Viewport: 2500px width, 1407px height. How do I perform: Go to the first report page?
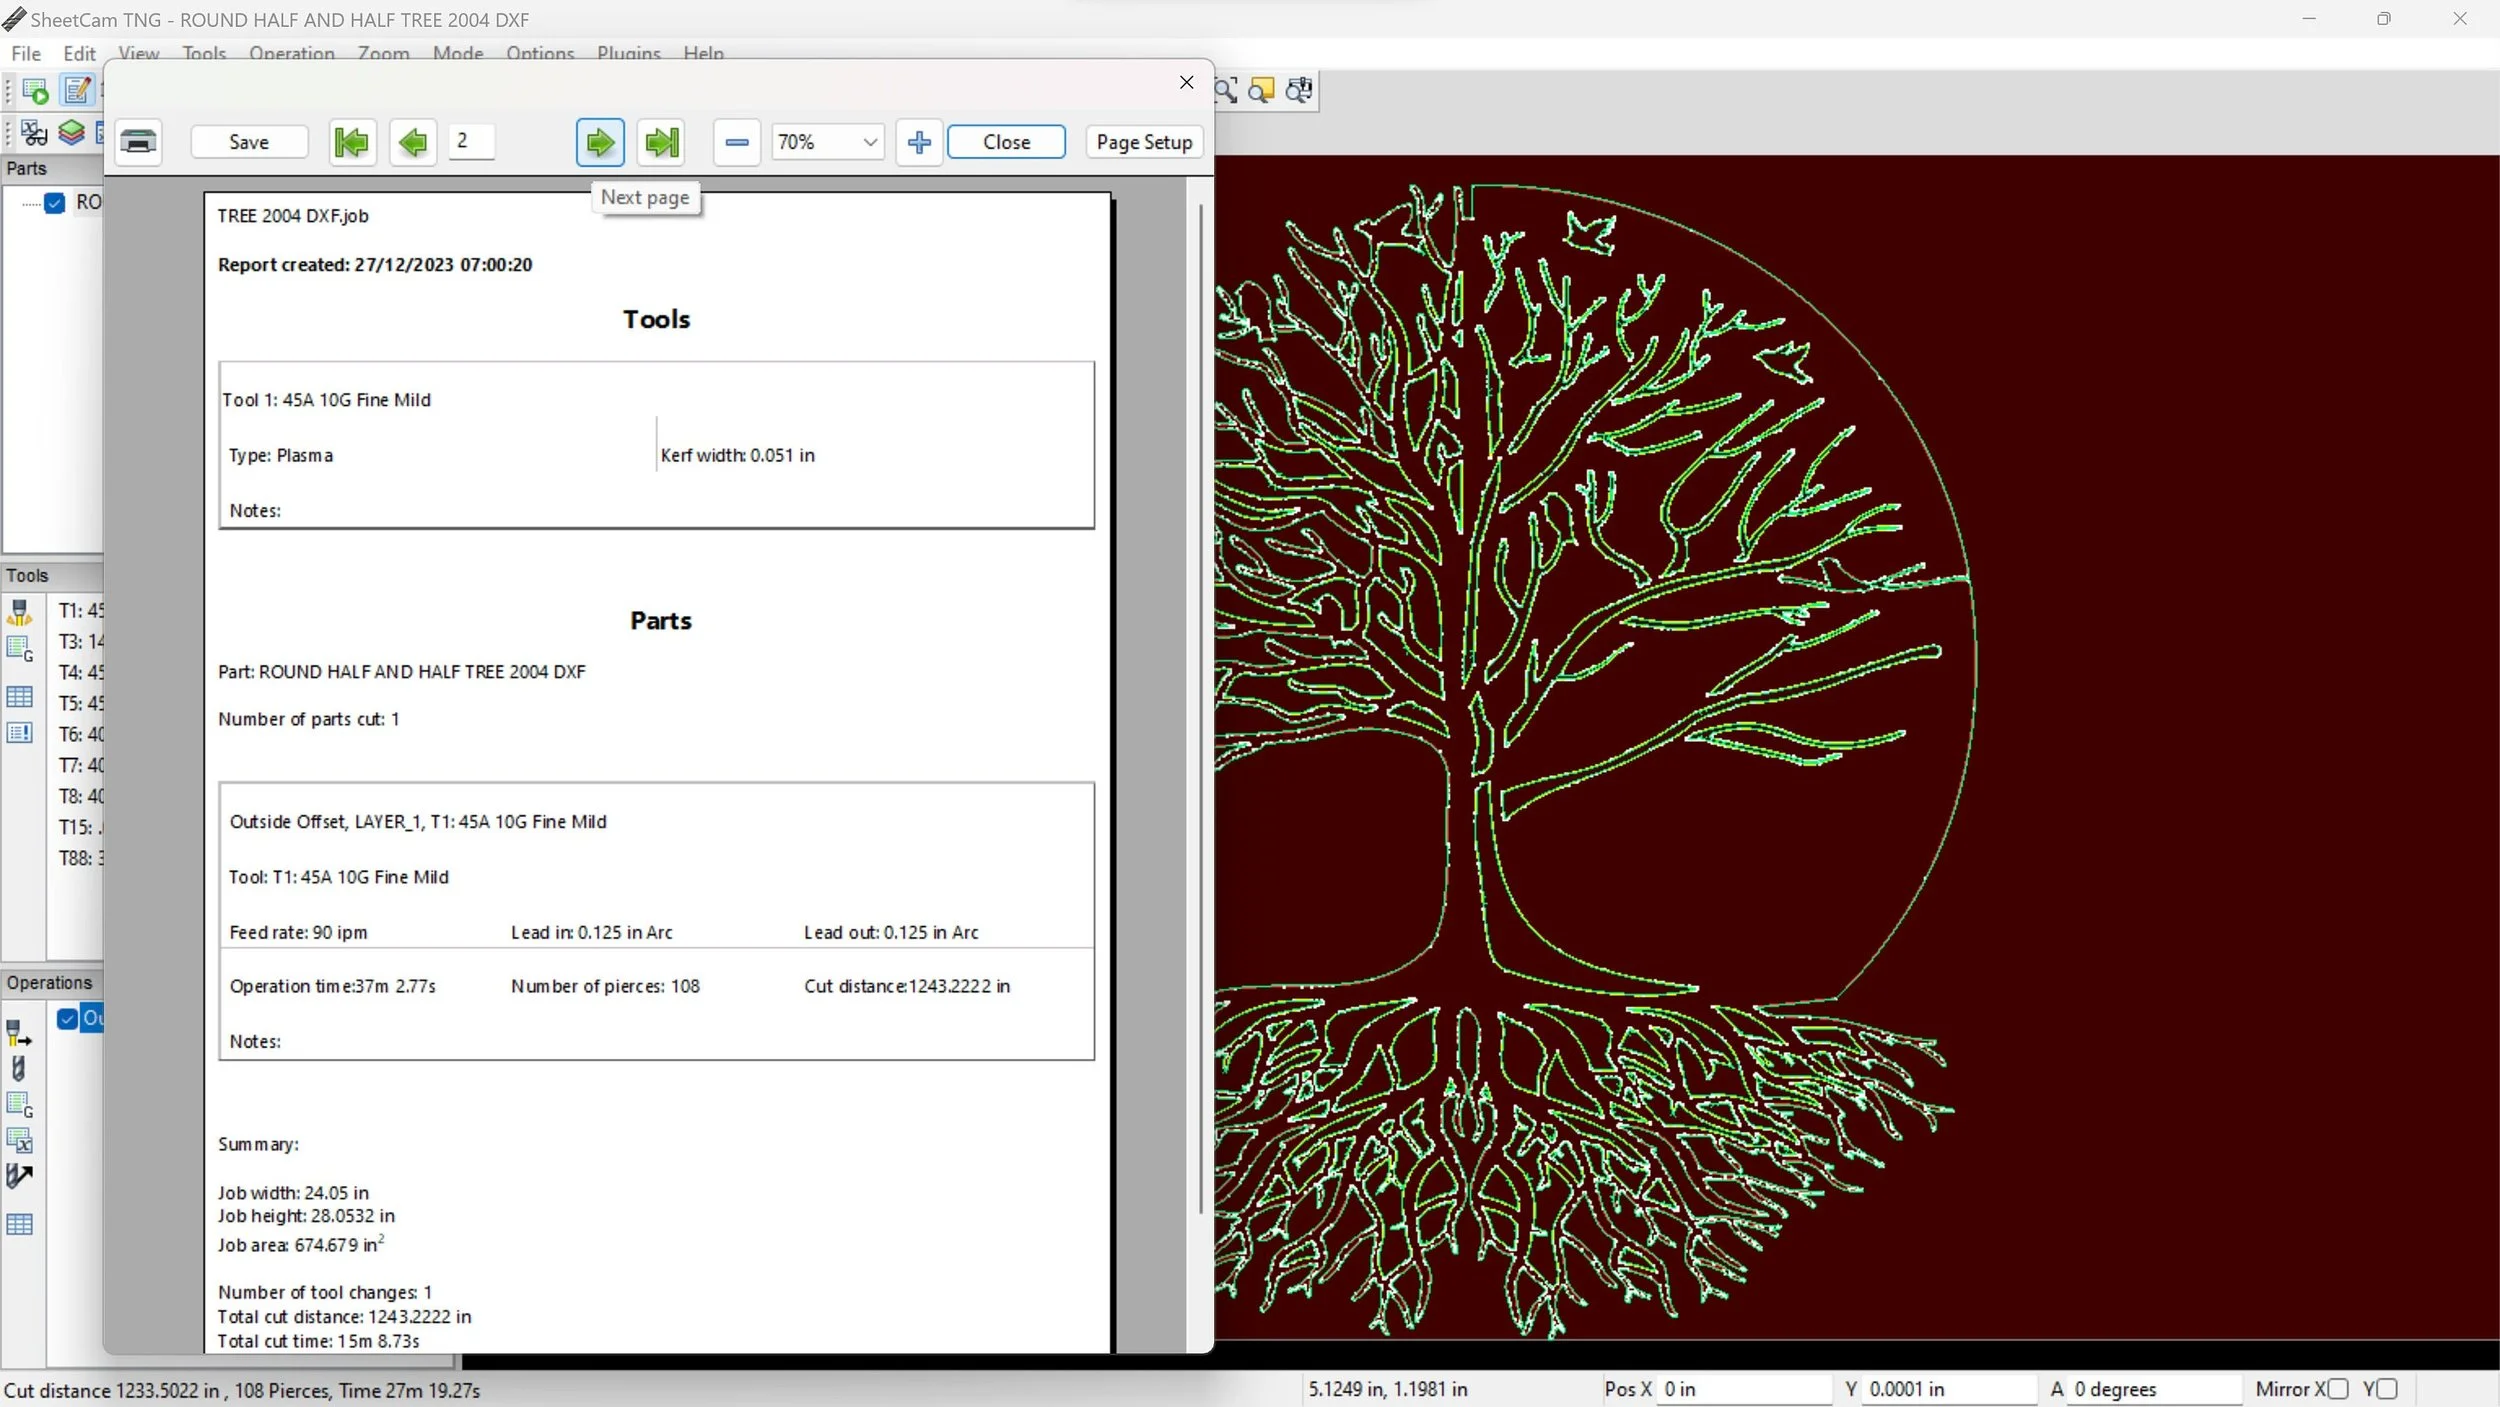click(352, 142)
